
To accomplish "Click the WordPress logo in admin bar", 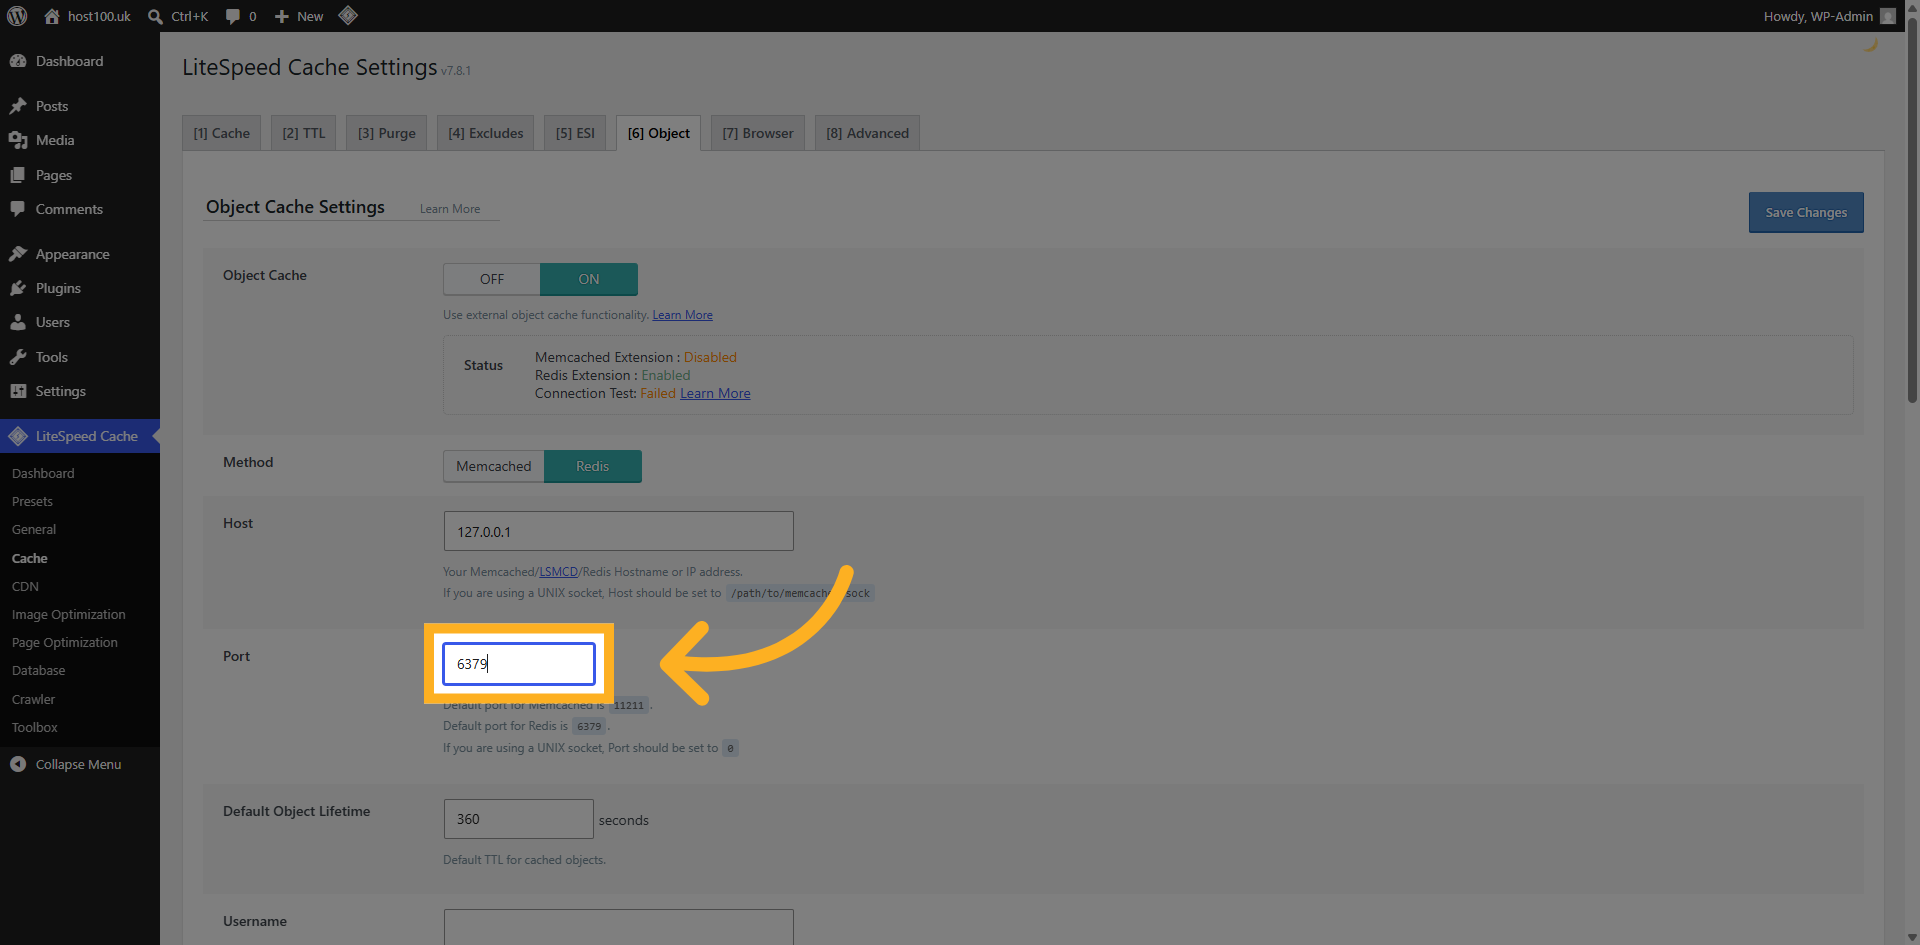I will 17,16.
